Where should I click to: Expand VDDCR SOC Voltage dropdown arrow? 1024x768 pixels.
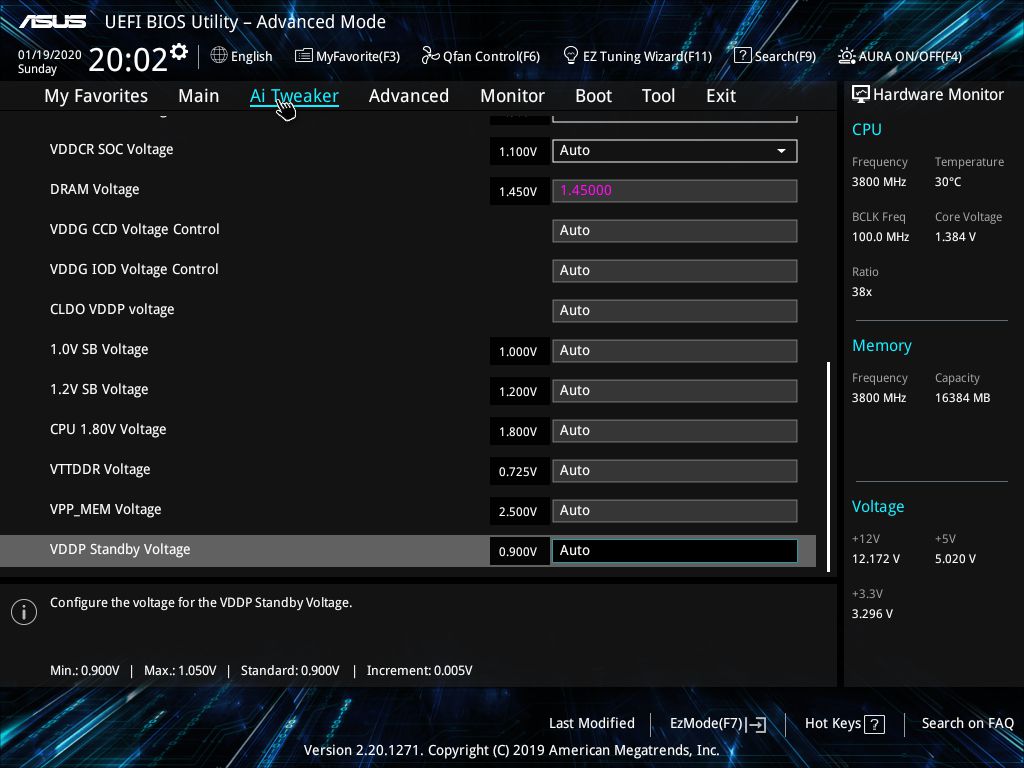click(x=781, y=151)
